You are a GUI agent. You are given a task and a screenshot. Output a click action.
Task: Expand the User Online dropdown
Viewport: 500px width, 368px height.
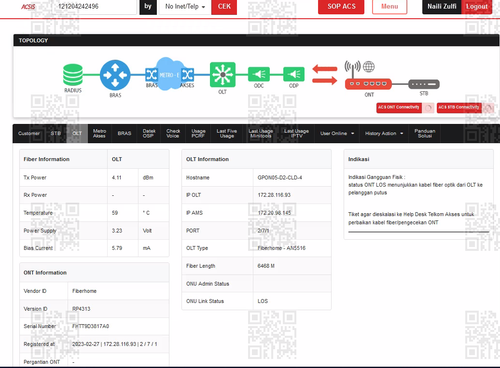pyautogui.click(x=337, y=133)
